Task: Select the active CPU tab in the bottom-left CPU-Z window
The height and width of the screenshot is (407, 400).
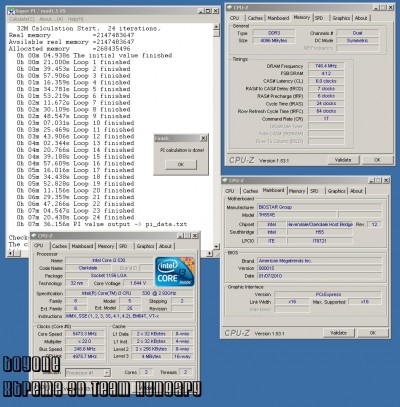Action: 39,245
